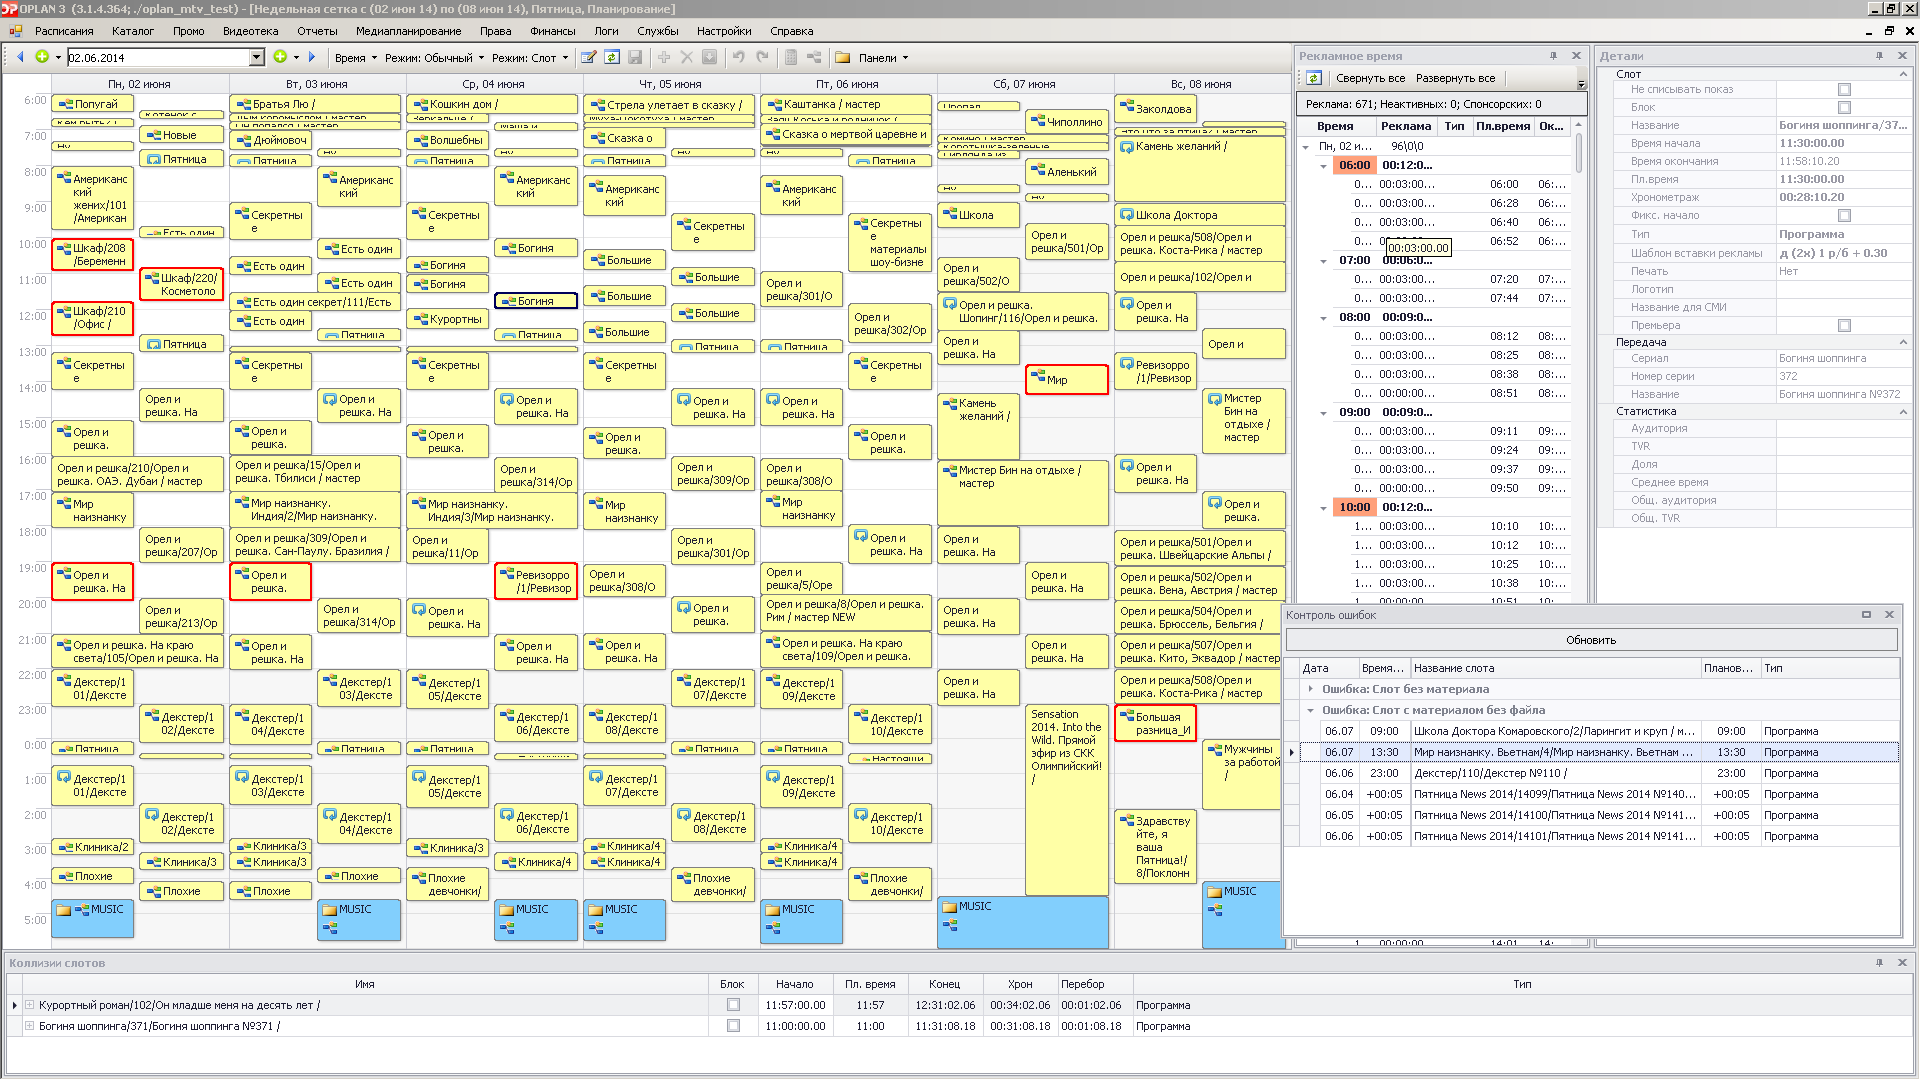Screen dimensions: 1920x1080
Task: Toggle the Блок checkbox in Детали
Action: [x=1844, y=108]
